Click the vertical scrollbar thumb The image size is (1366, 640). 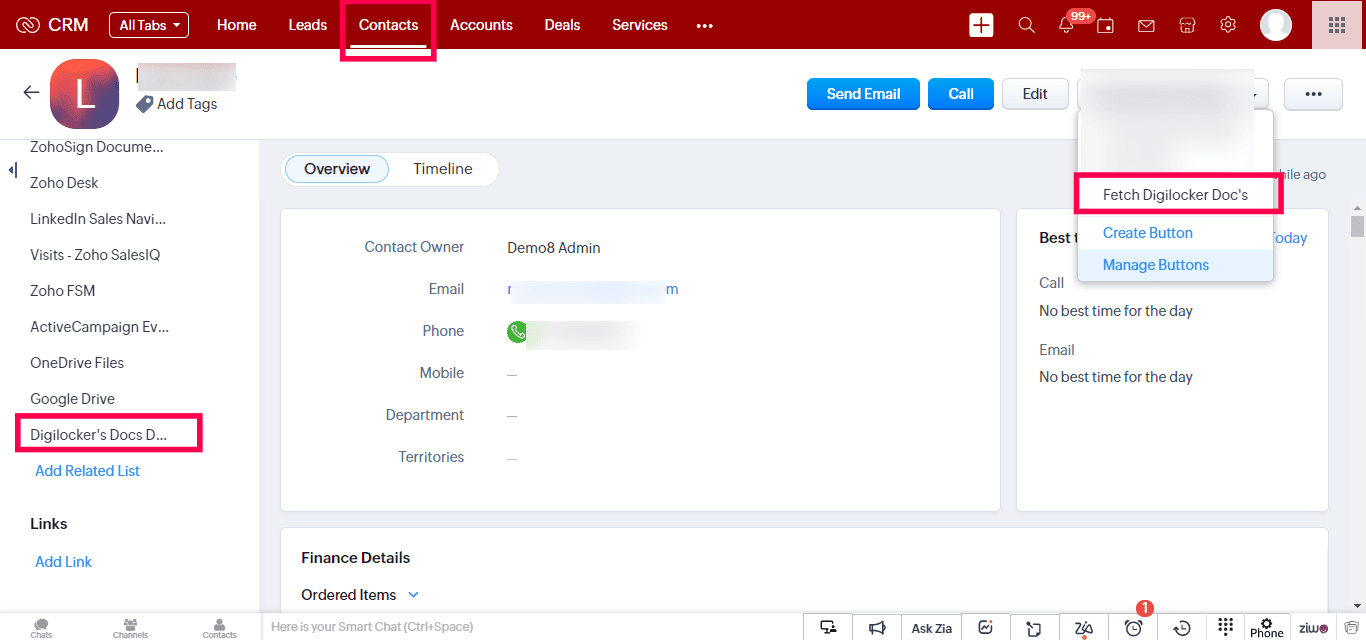(1357, 226)
